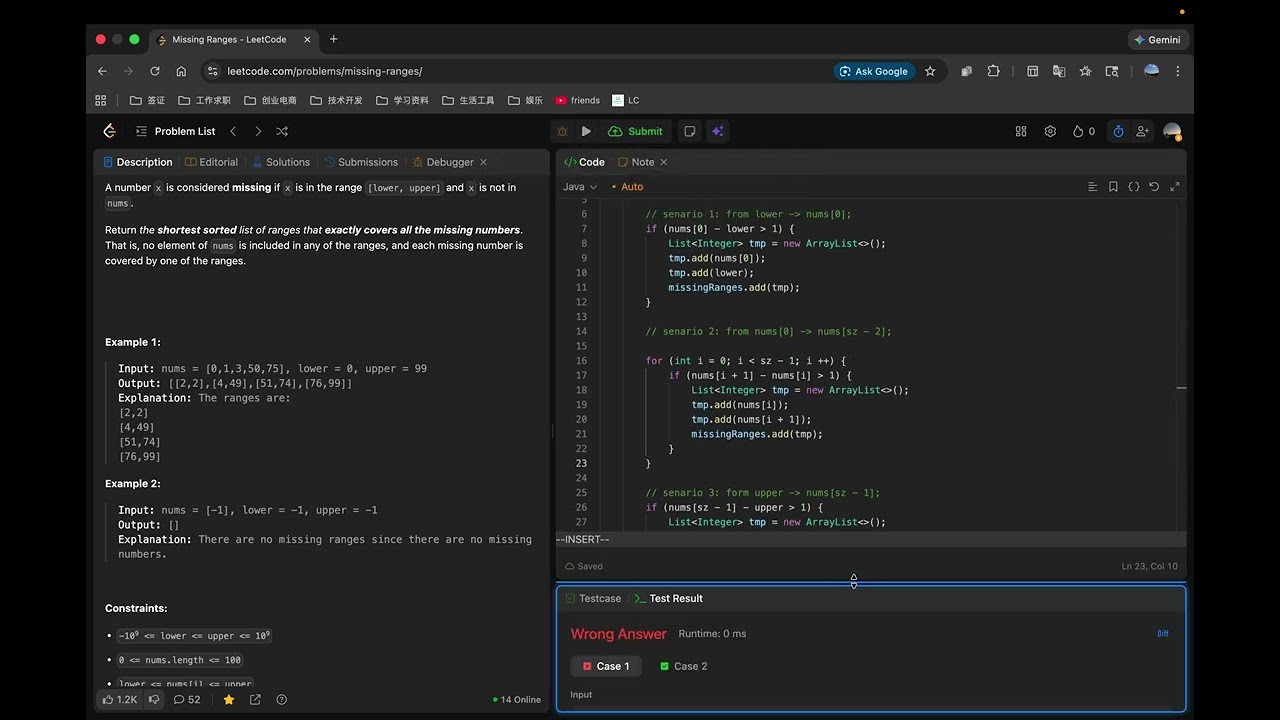The height and width of the screenshot is (720, 1280).
Task: Open the Problem List panel
Action: click(175, 131)
